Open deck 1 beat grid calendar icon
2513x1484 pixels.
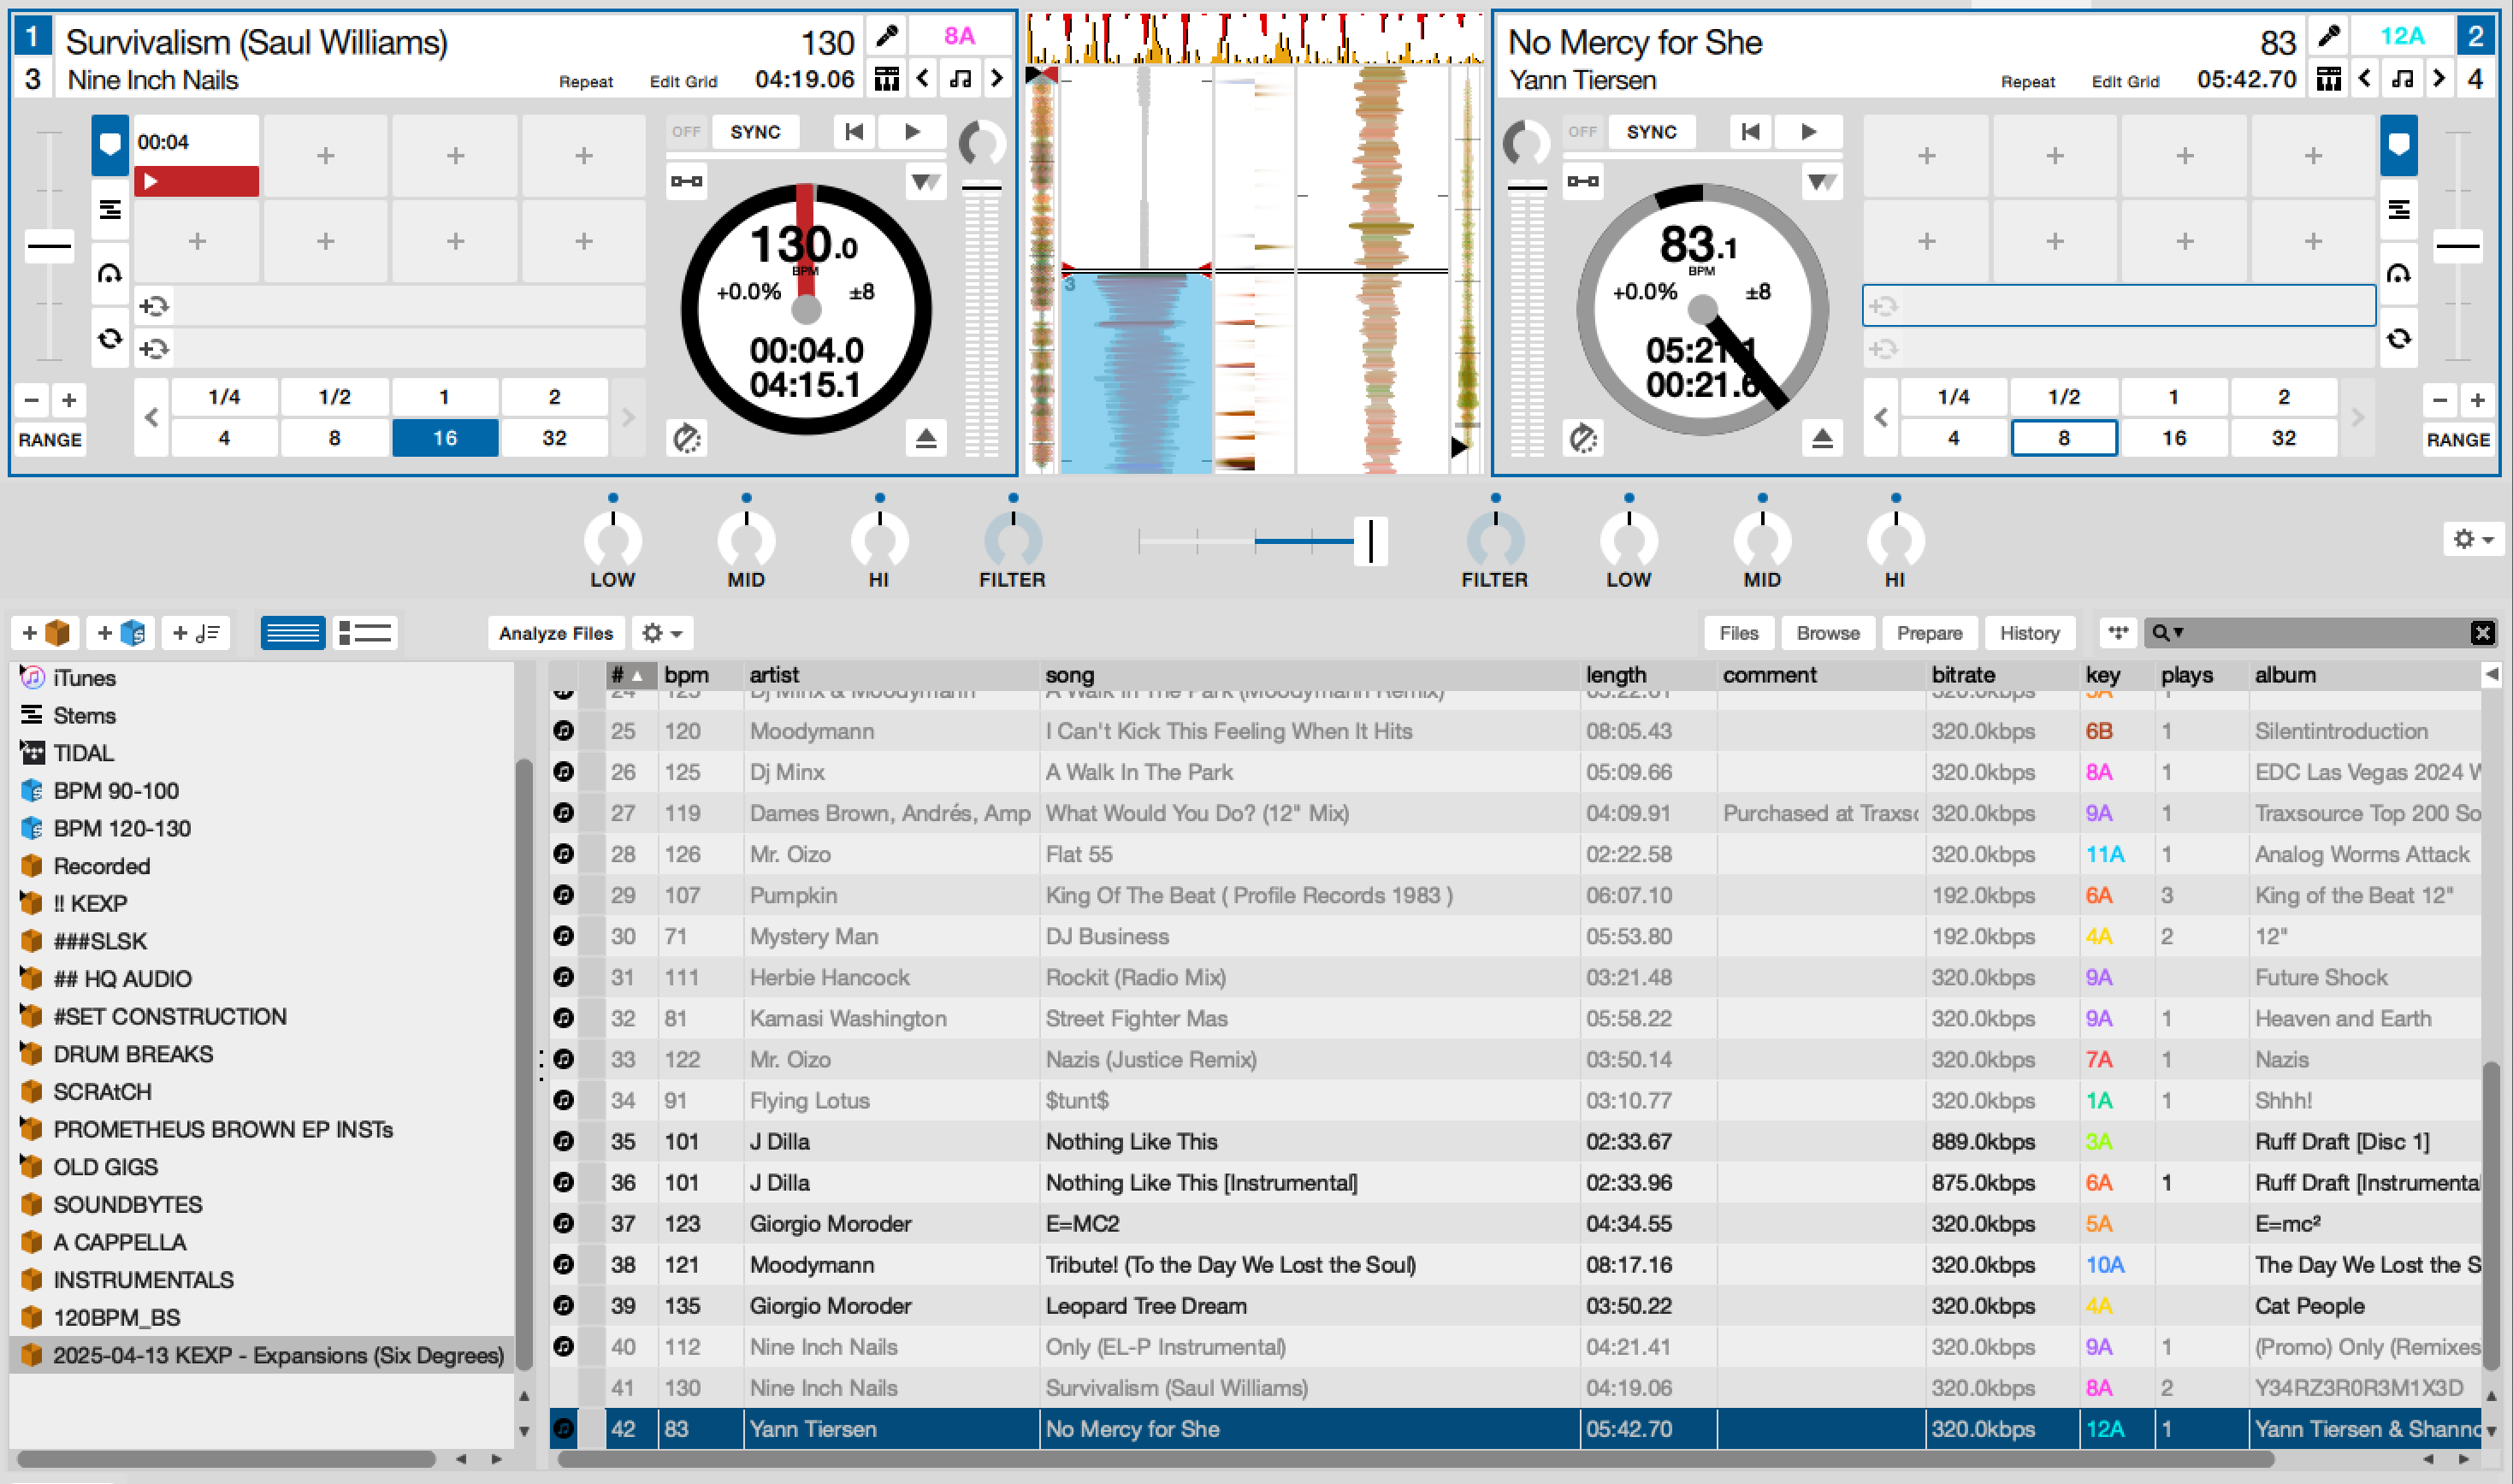point(886,78)
